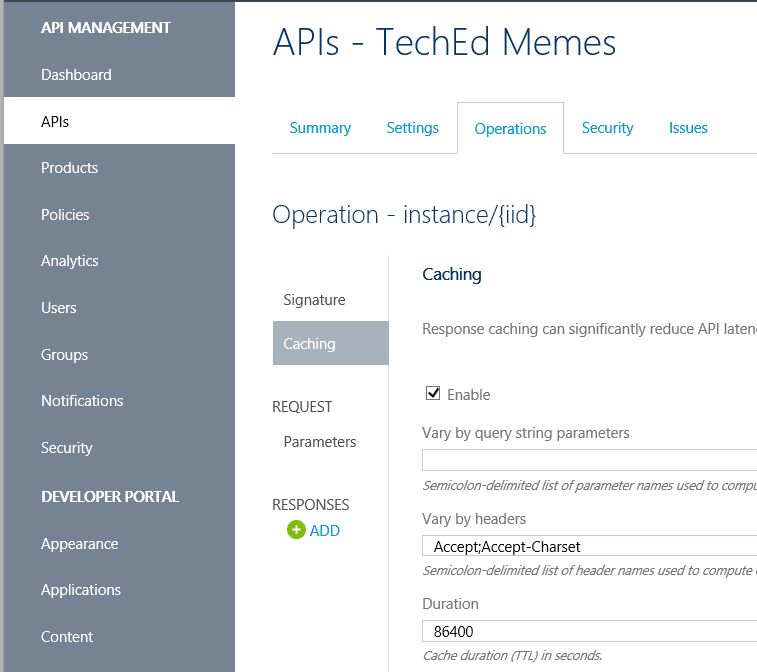Click the APIs - TechEd Memes title

(444, 42)
